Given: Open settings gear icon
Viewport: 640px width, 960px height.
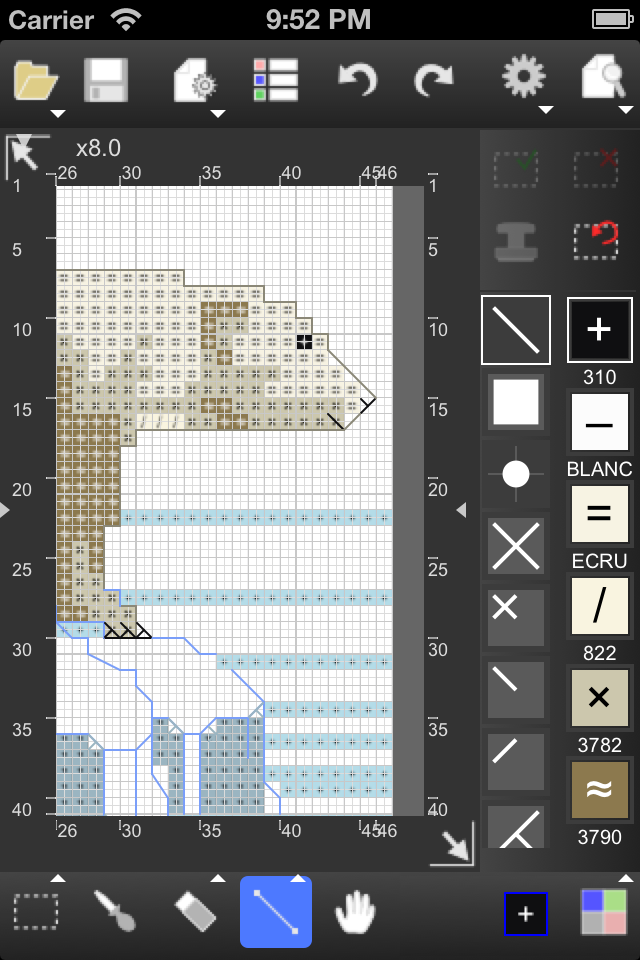Looking at the screenshot, I should tap(523, 77).
